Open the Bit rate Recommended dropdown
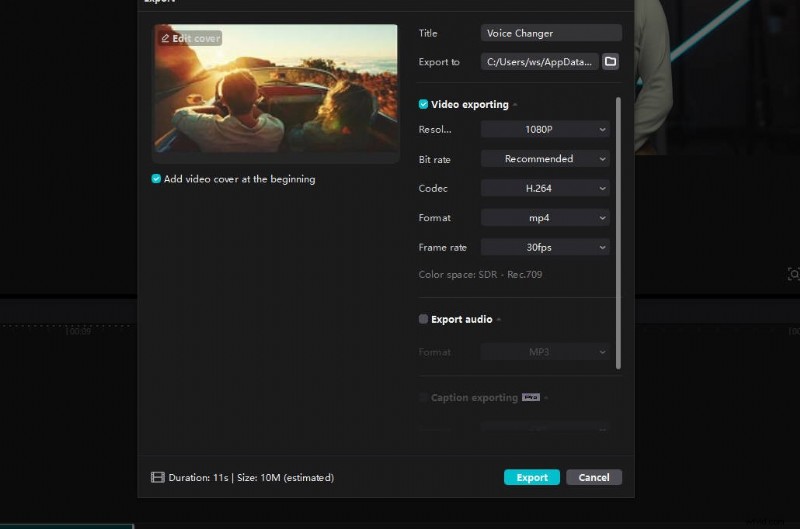The image size is (800, 529). (545, 159)
